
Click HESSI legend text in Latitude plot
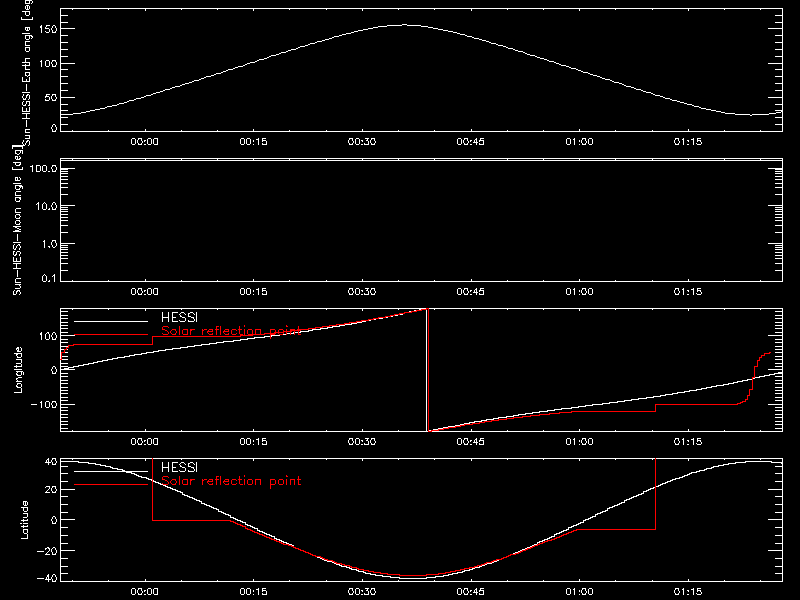pos(179,468)
